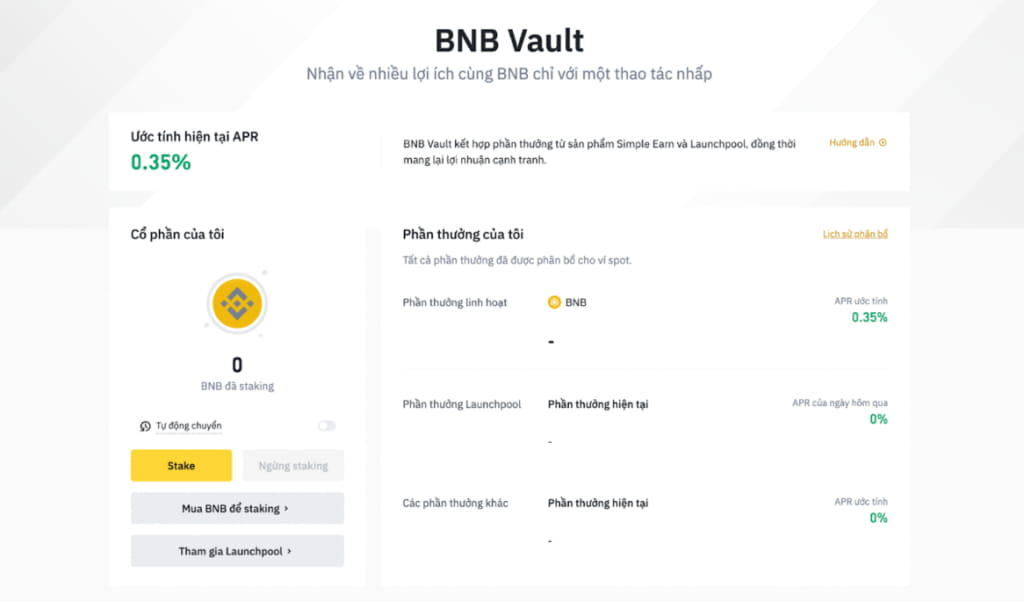Click the auto-transfer circular icon beside Tự động chuyển
Viewport: 1024px width, 602px height.
(x=146, y=425)
